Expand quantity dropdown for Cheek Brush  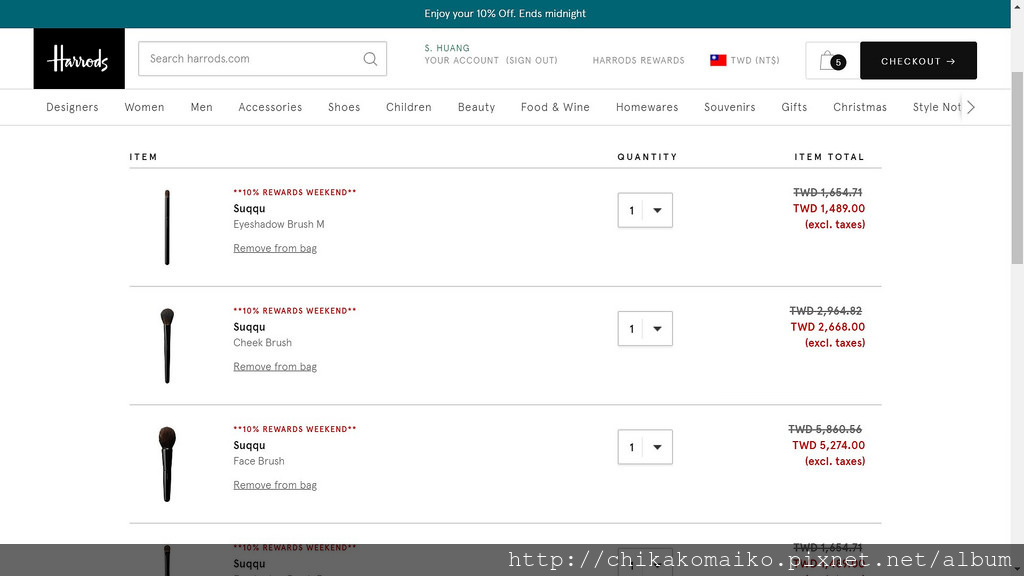coord(645,328)
